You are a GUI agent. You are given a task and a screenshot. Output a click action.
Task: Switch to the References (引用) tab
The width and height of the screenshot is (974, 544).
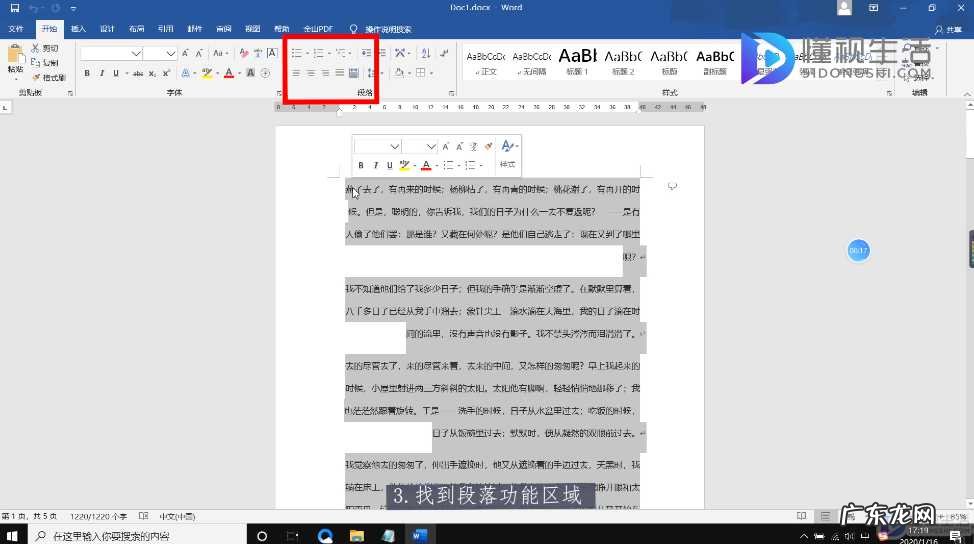pyautogui.click(x=165, y=29)
